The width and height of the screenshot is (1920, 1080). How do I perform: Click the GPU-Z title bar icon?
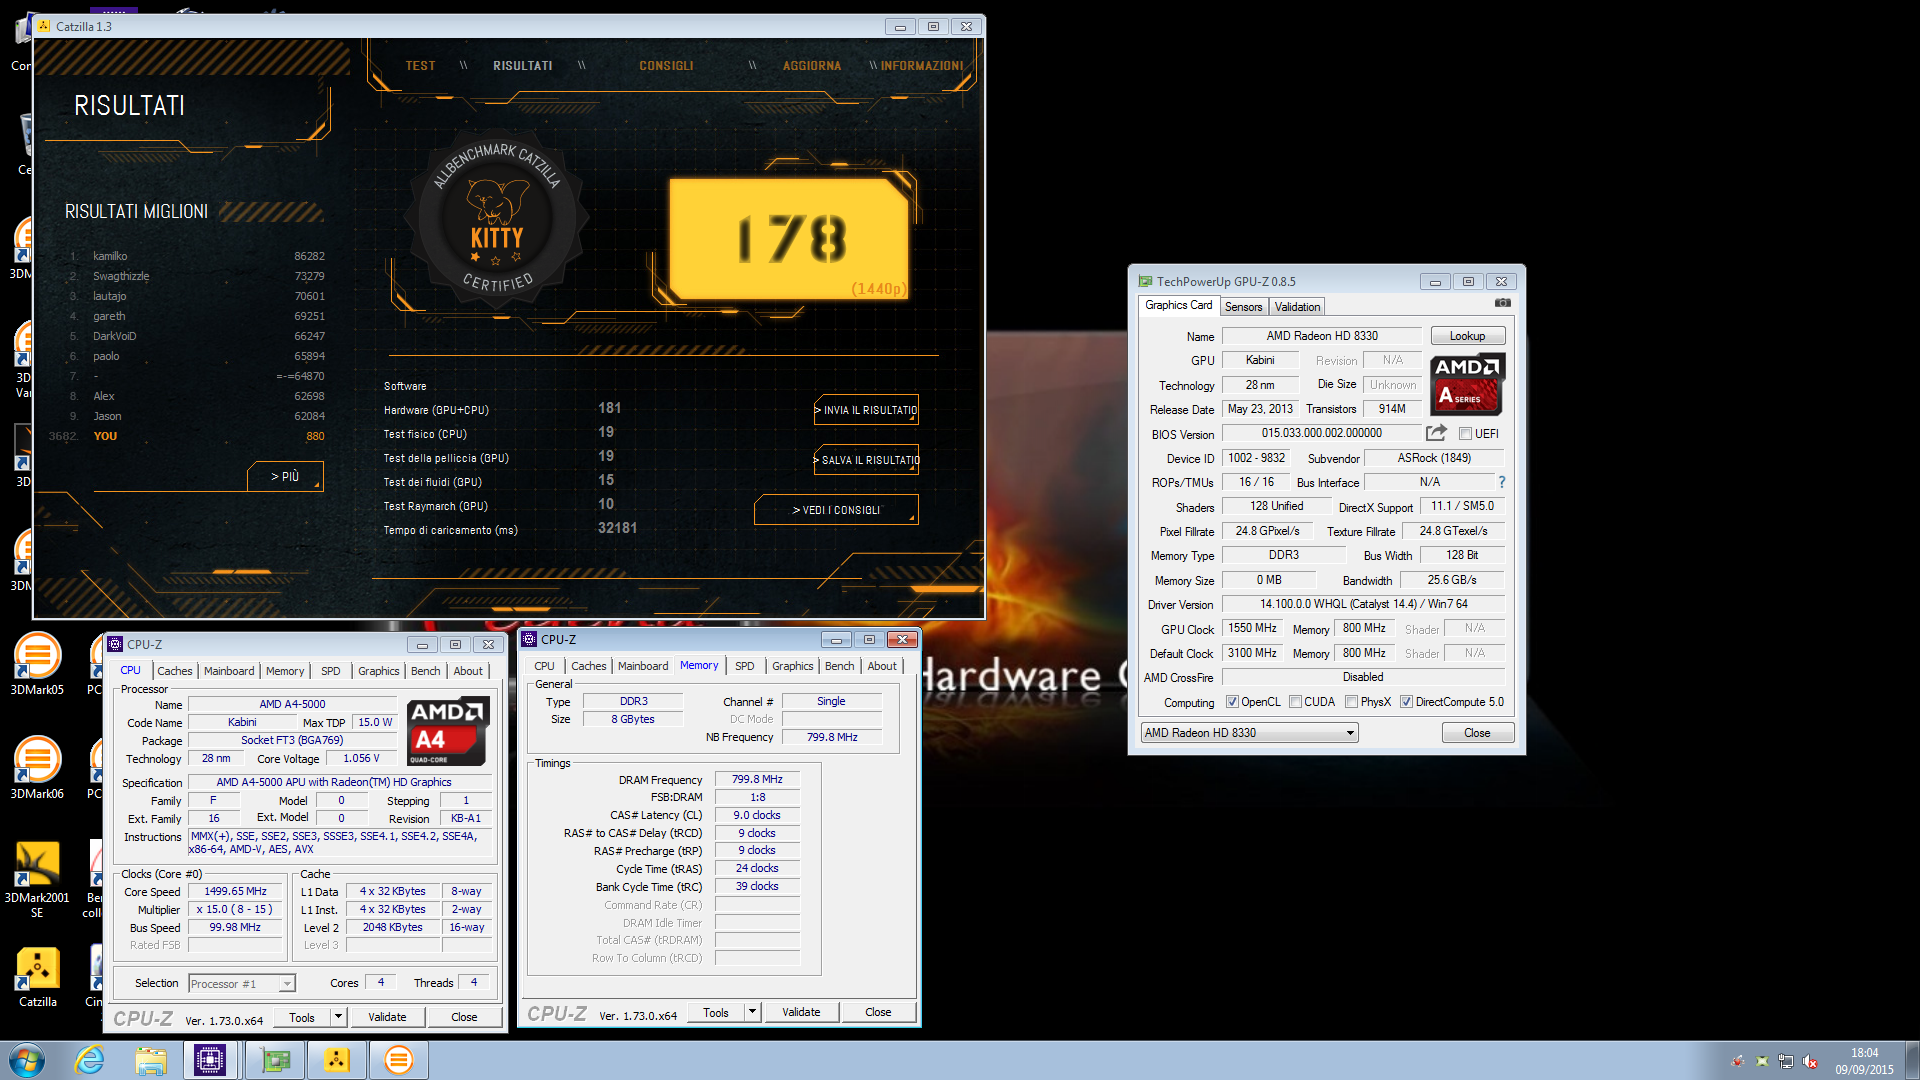point(1145,281)
